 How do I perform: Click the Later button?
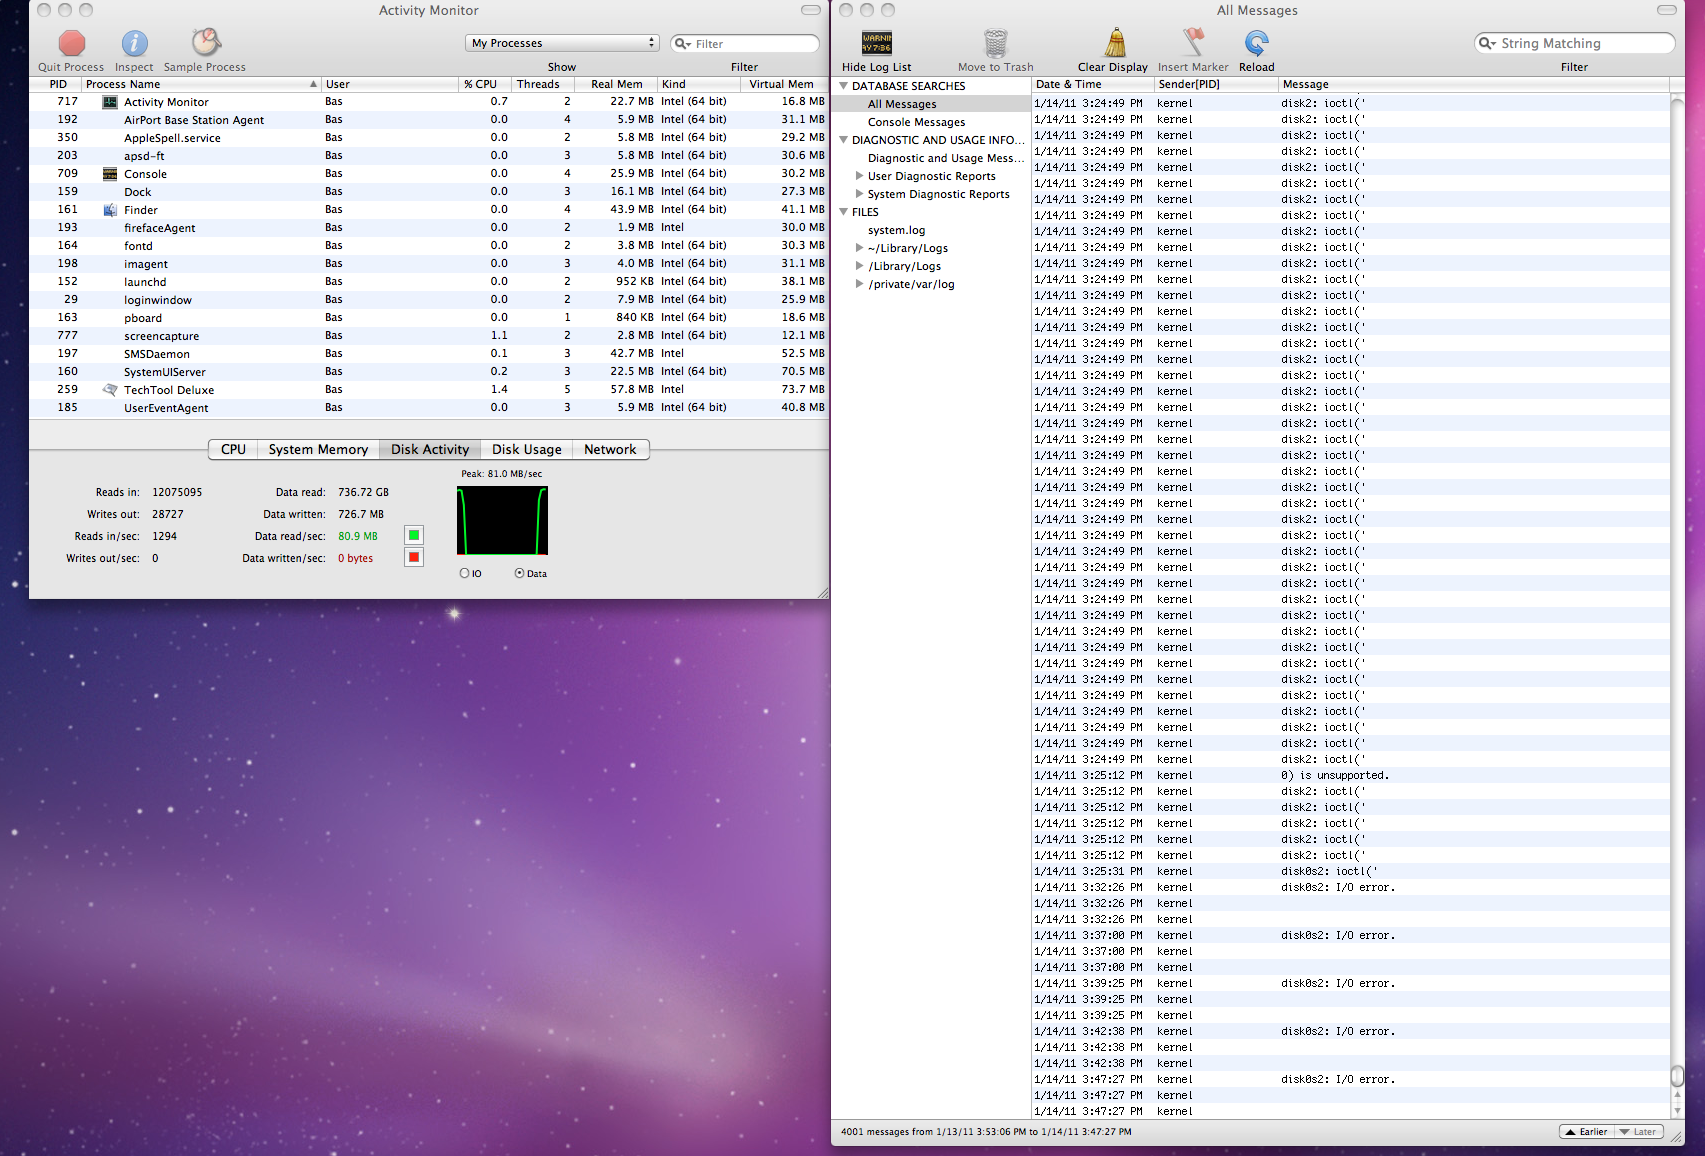[x=1637, y=1132]
